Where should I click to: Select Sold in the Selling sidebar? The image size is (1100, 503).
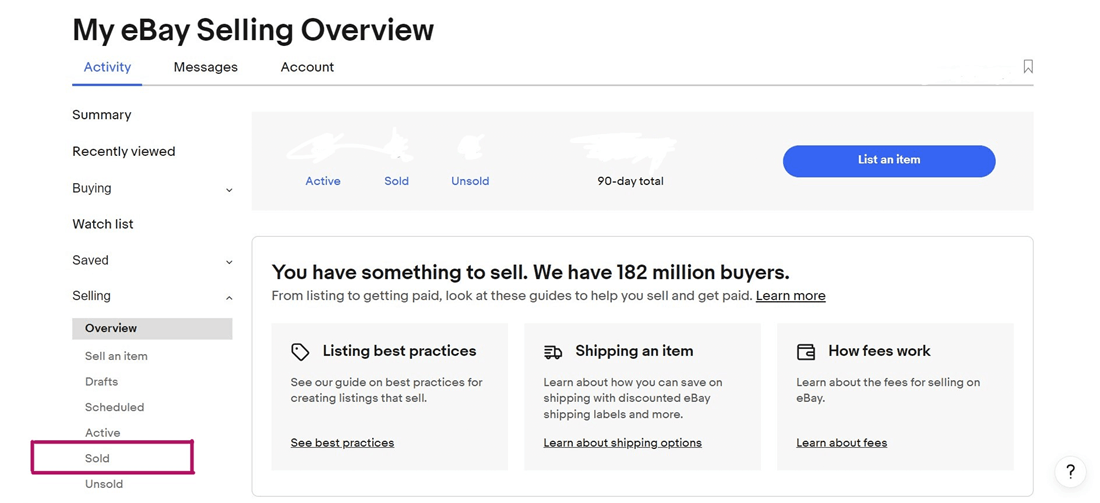tap(98, 458)
